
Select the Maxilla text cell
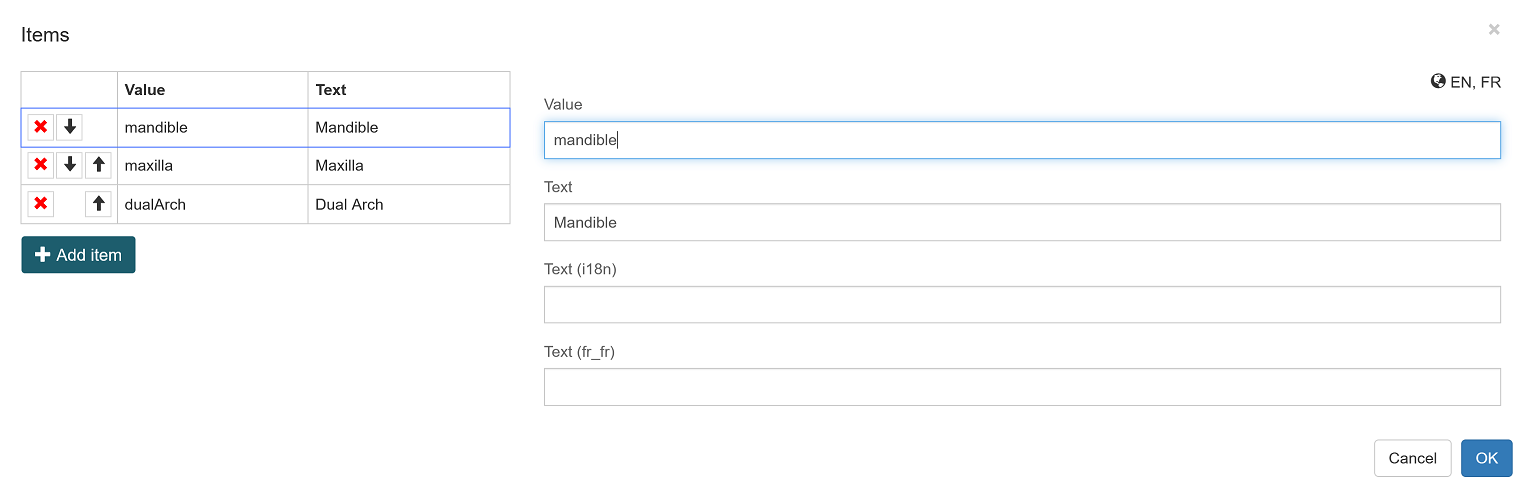(x=408, y=166)
